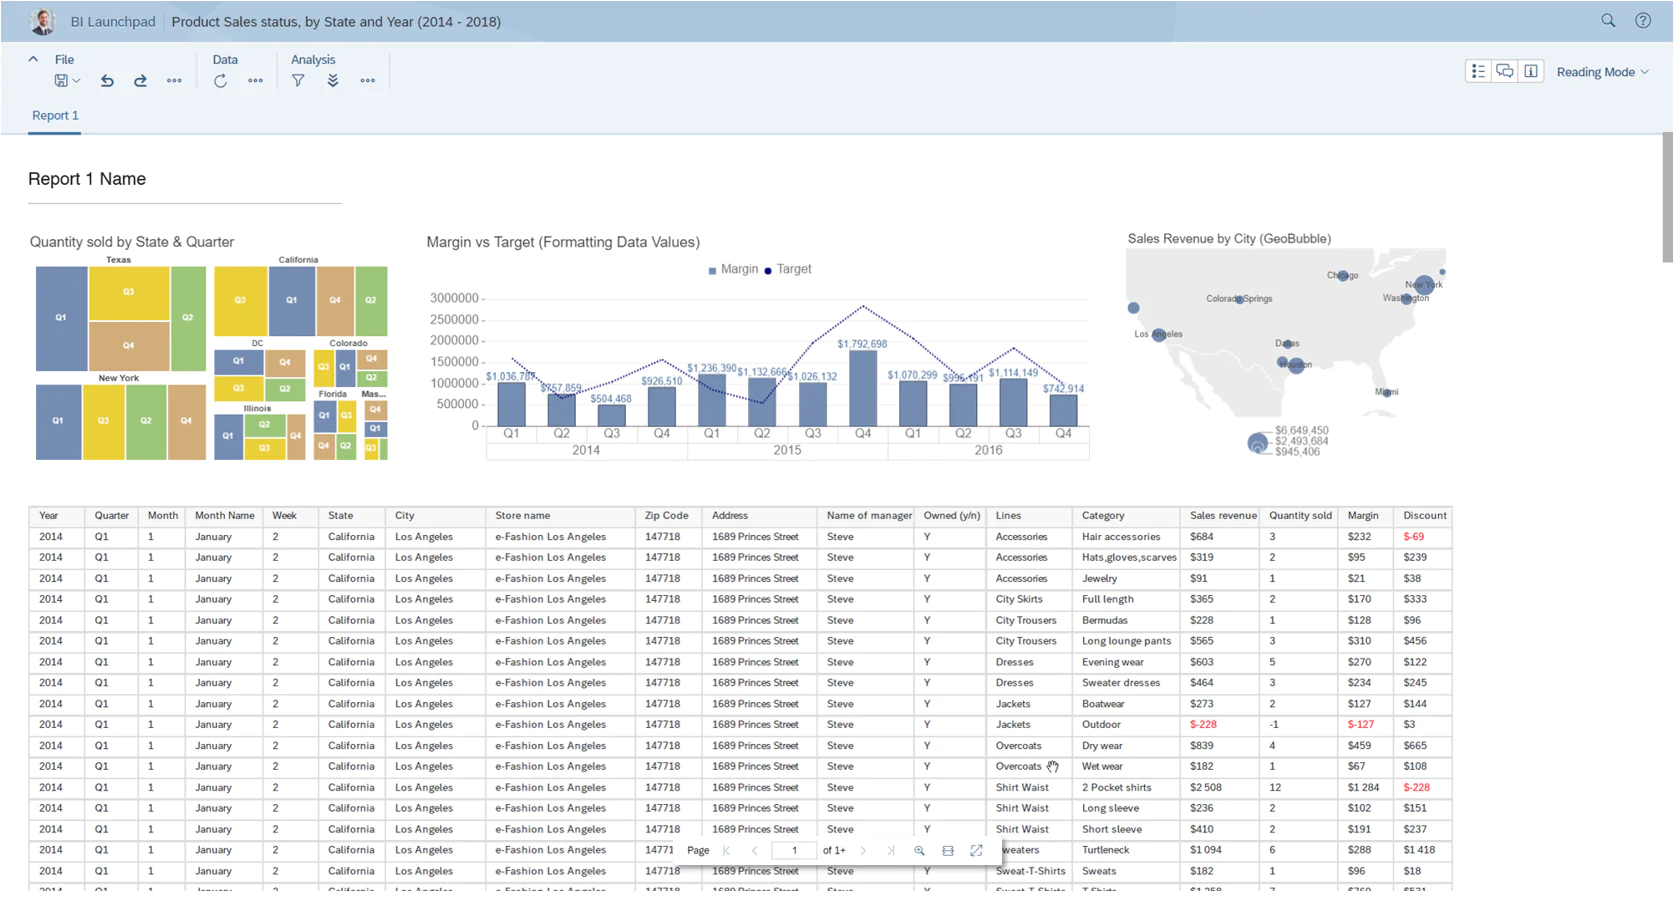Collapse the toolbar with caret icon
1674x898 pixels.
(x=33, y=59)
